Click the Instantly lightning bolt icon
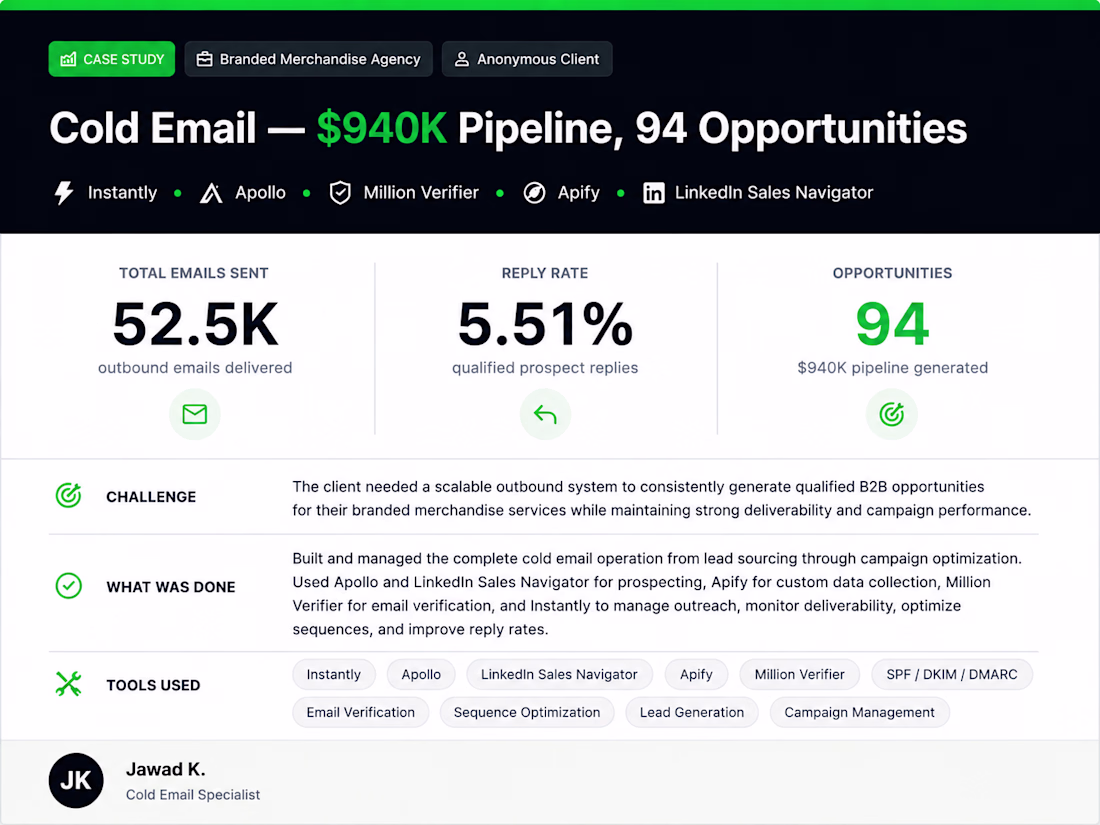1100x825 pixels. (x=64, y=192)
